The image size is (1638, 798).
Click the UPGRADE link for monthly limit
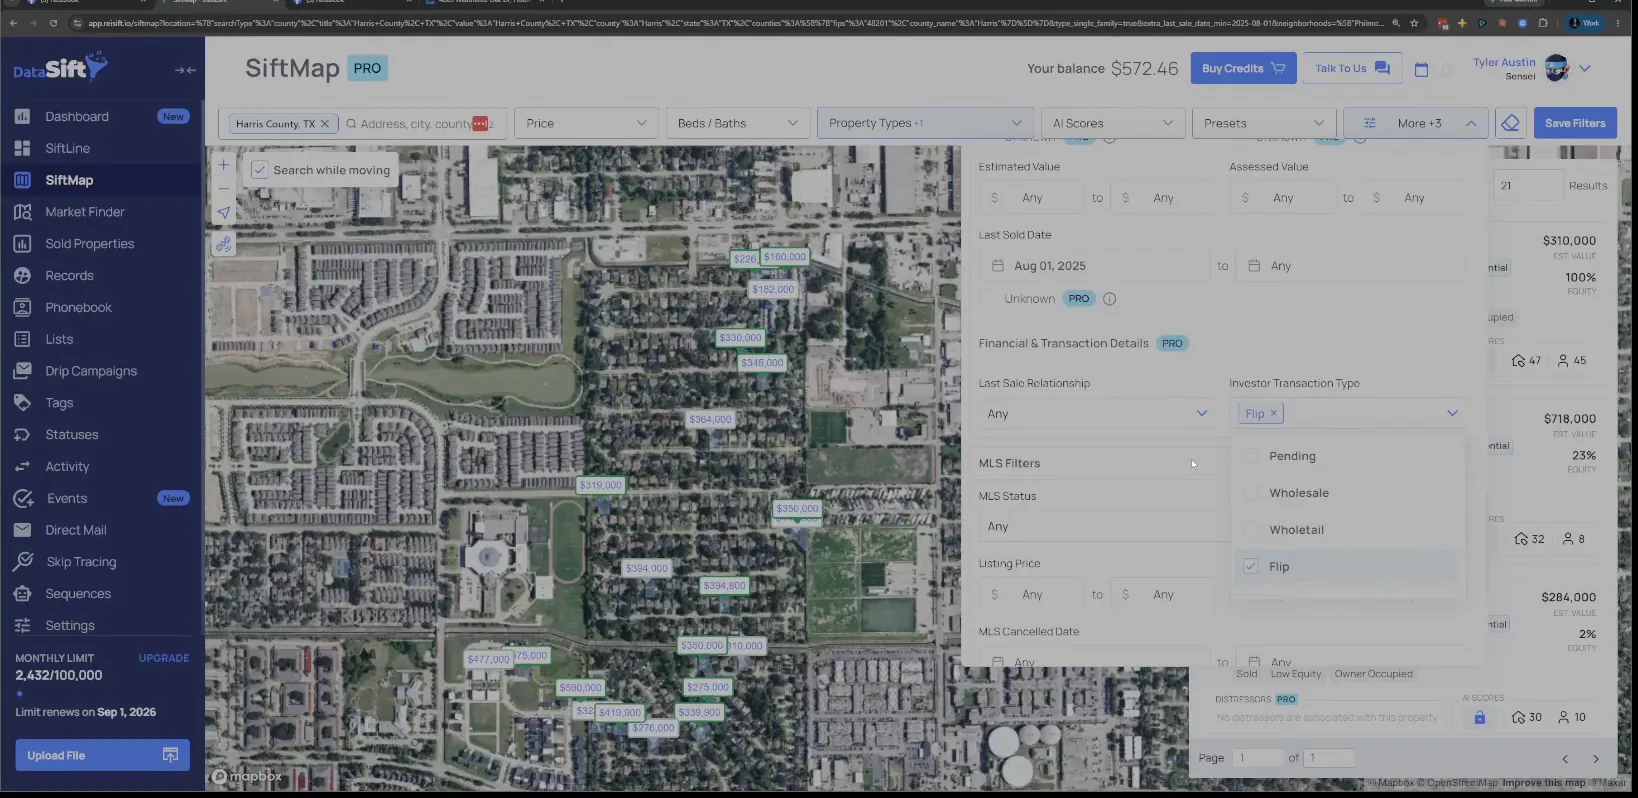(x=164, y=658)
